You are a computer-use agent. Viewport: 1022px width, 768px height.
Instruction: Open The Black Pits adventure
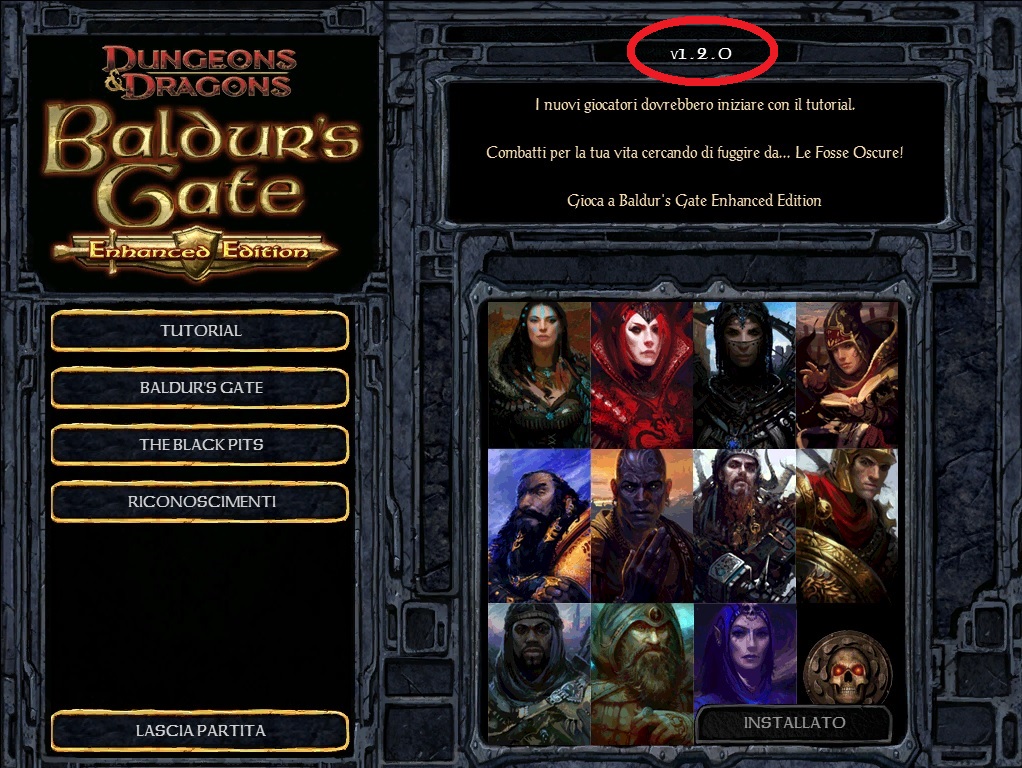click(200, 445)
